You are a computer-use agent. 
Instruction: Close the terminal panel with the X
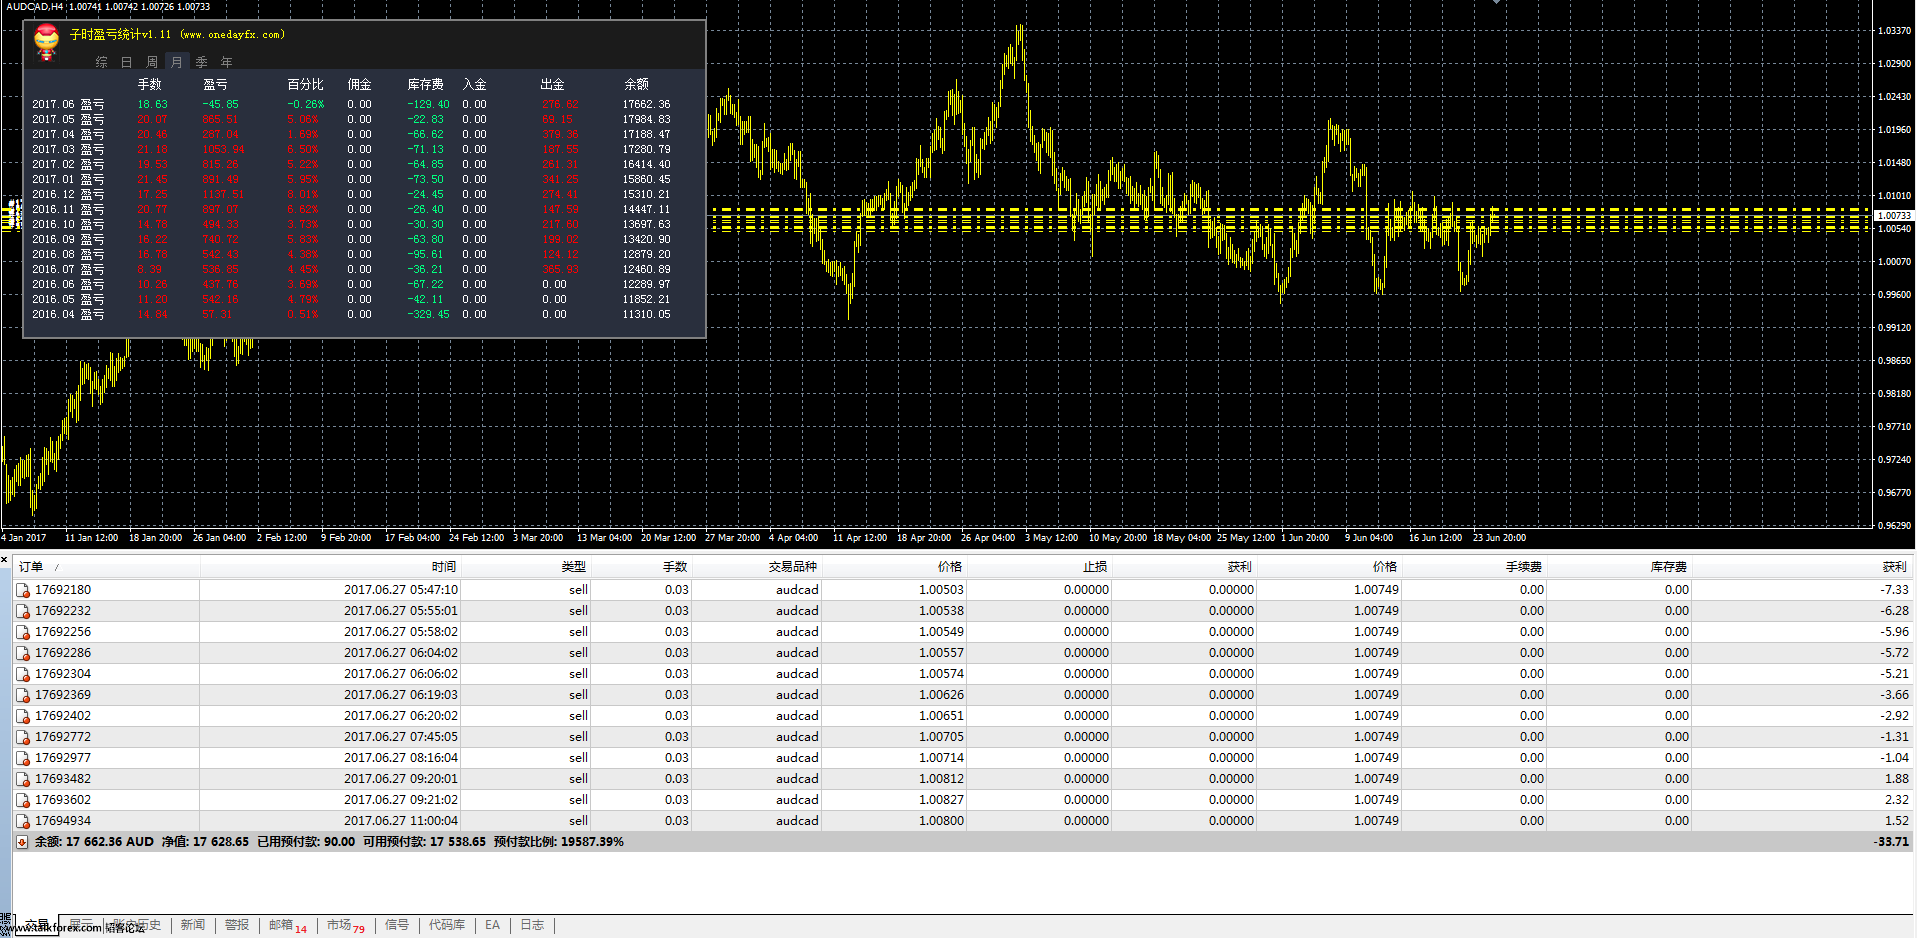coord(5,559)
